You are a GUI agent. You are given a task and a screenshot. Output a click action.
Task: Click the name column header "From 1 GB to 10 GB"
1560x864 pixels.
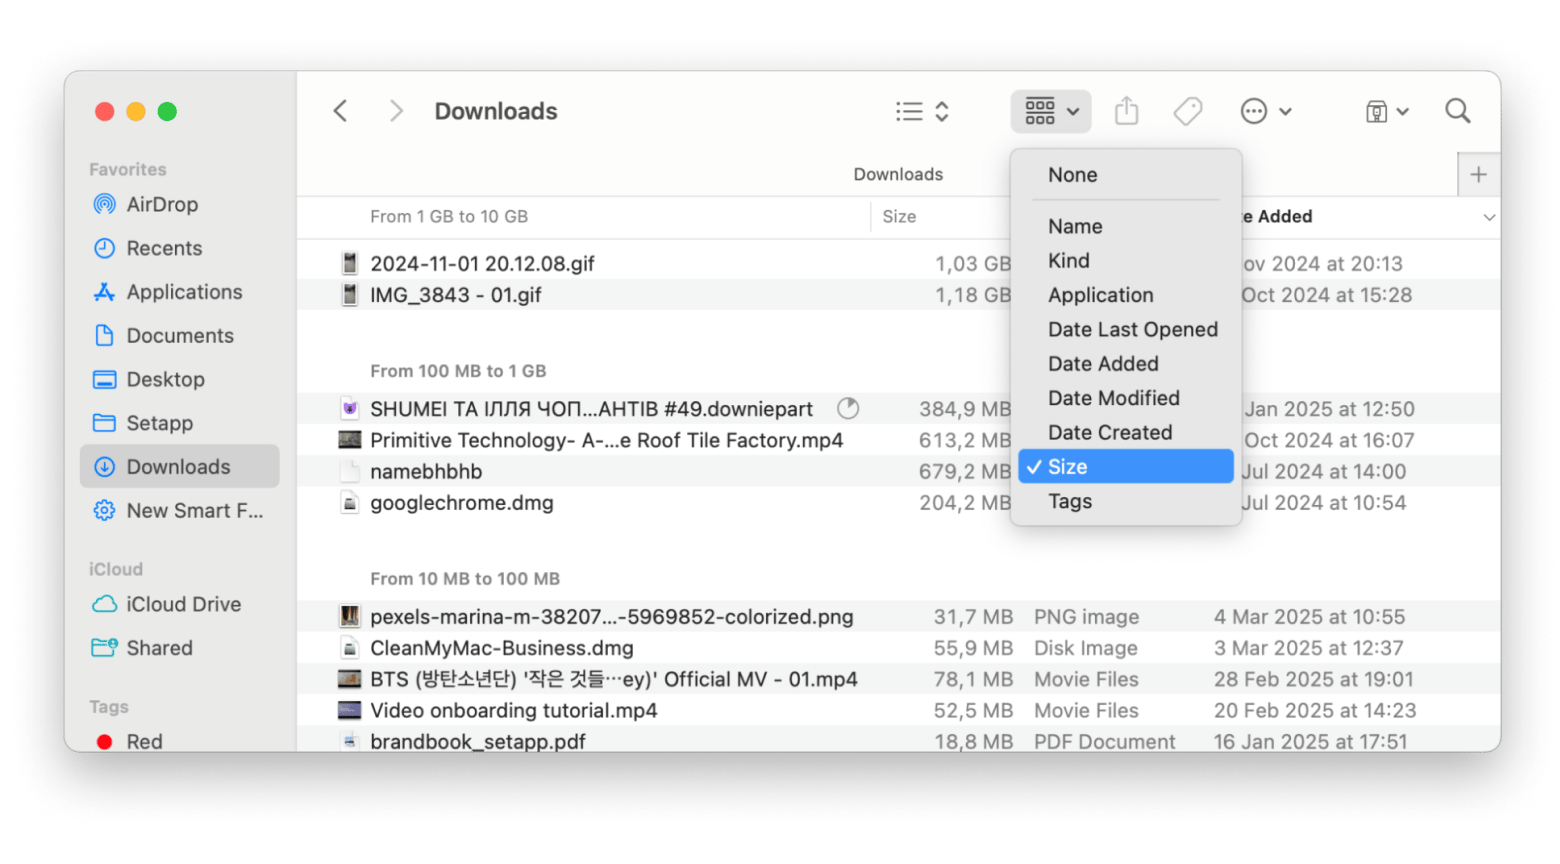[x=449, y=217]
